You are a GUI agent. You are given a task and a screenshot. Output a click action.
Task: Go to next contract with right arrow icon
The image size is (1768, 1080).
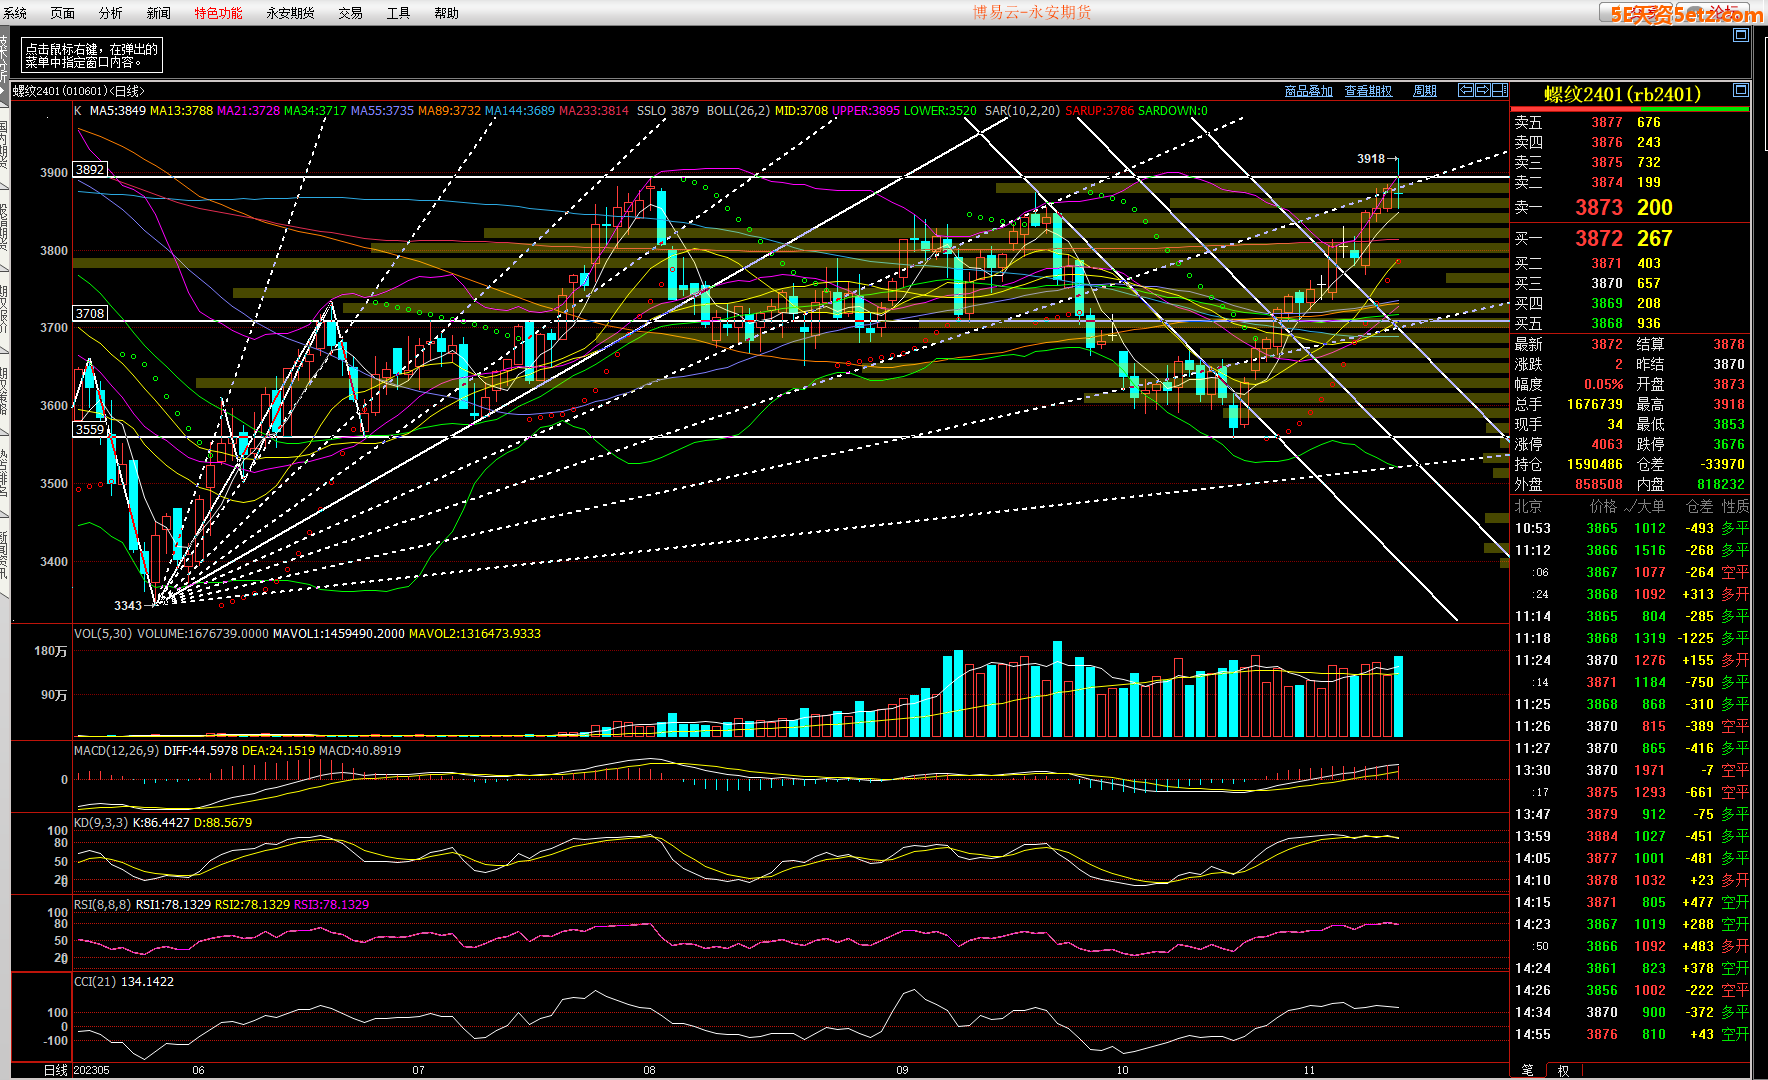pos(1483,90)
